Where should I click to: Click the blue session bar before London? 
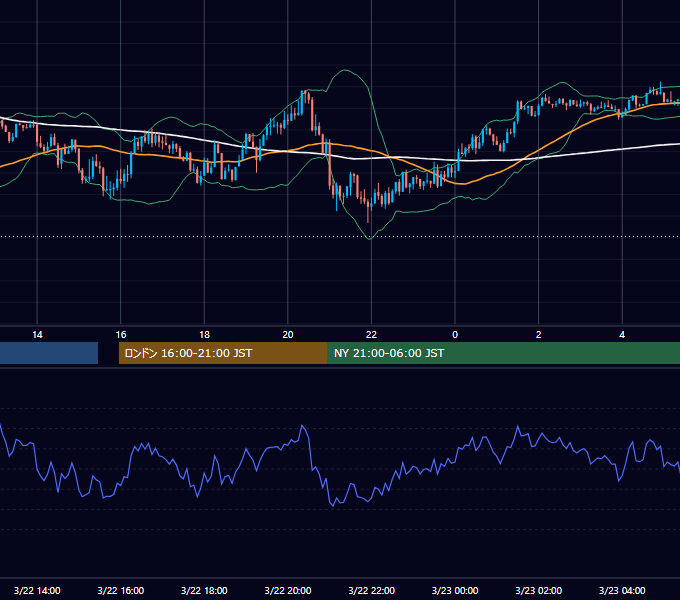coord(49,353)
